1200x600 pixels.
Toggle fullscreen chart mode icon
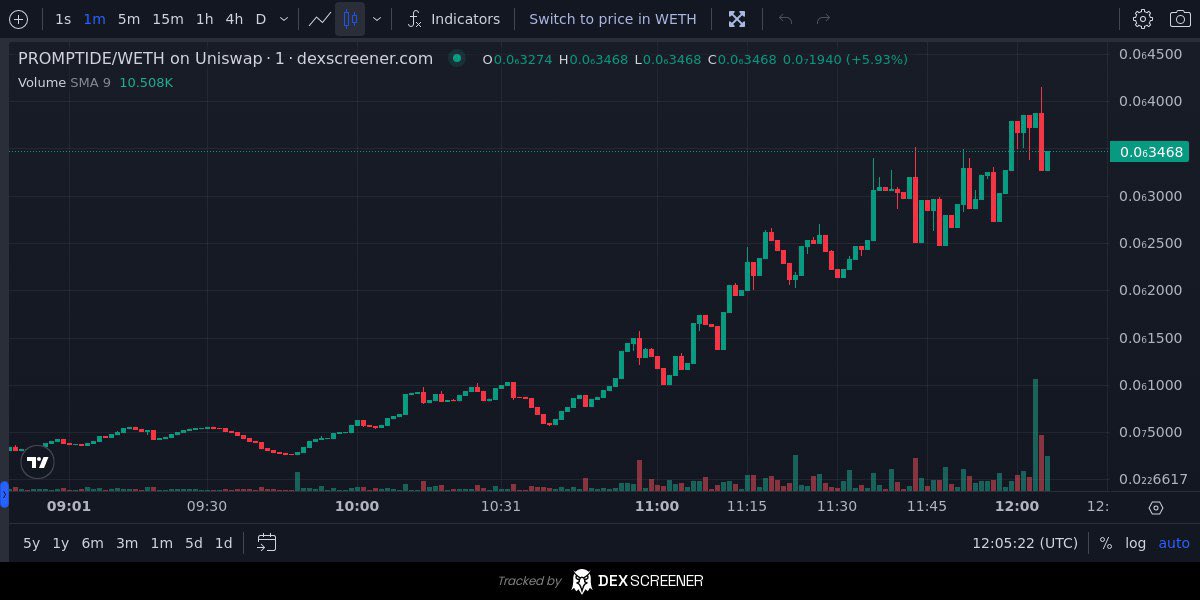(737, 19)
